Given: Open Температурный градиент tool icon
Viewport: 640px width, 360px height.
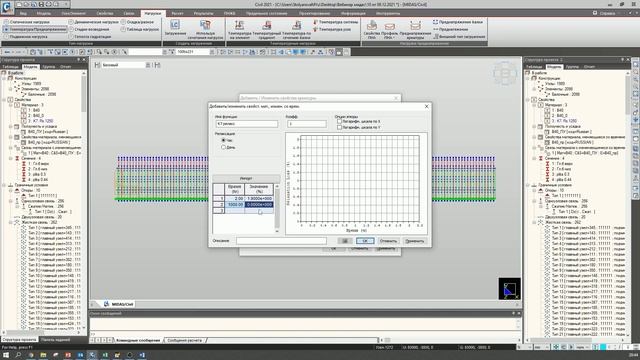Looking at the screenshot, I should coord(267,29).
